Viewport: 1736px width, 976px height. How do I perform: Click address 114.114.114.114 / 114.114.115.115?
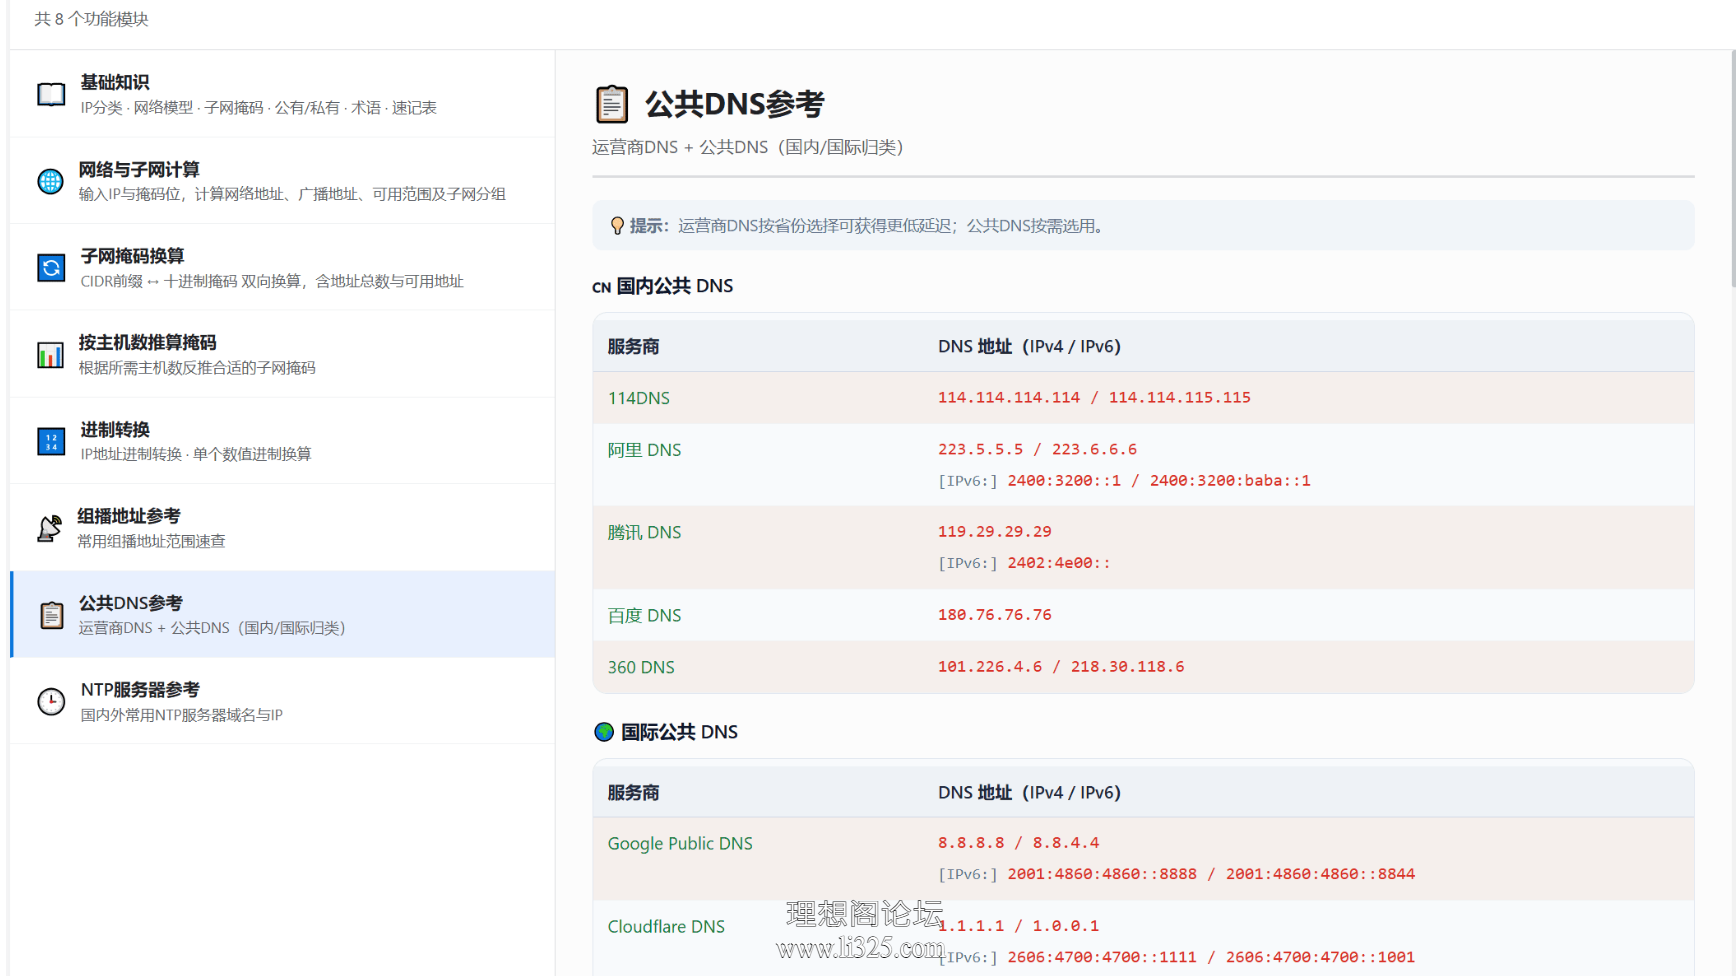pyautogui.click(x=1094, y=397)
